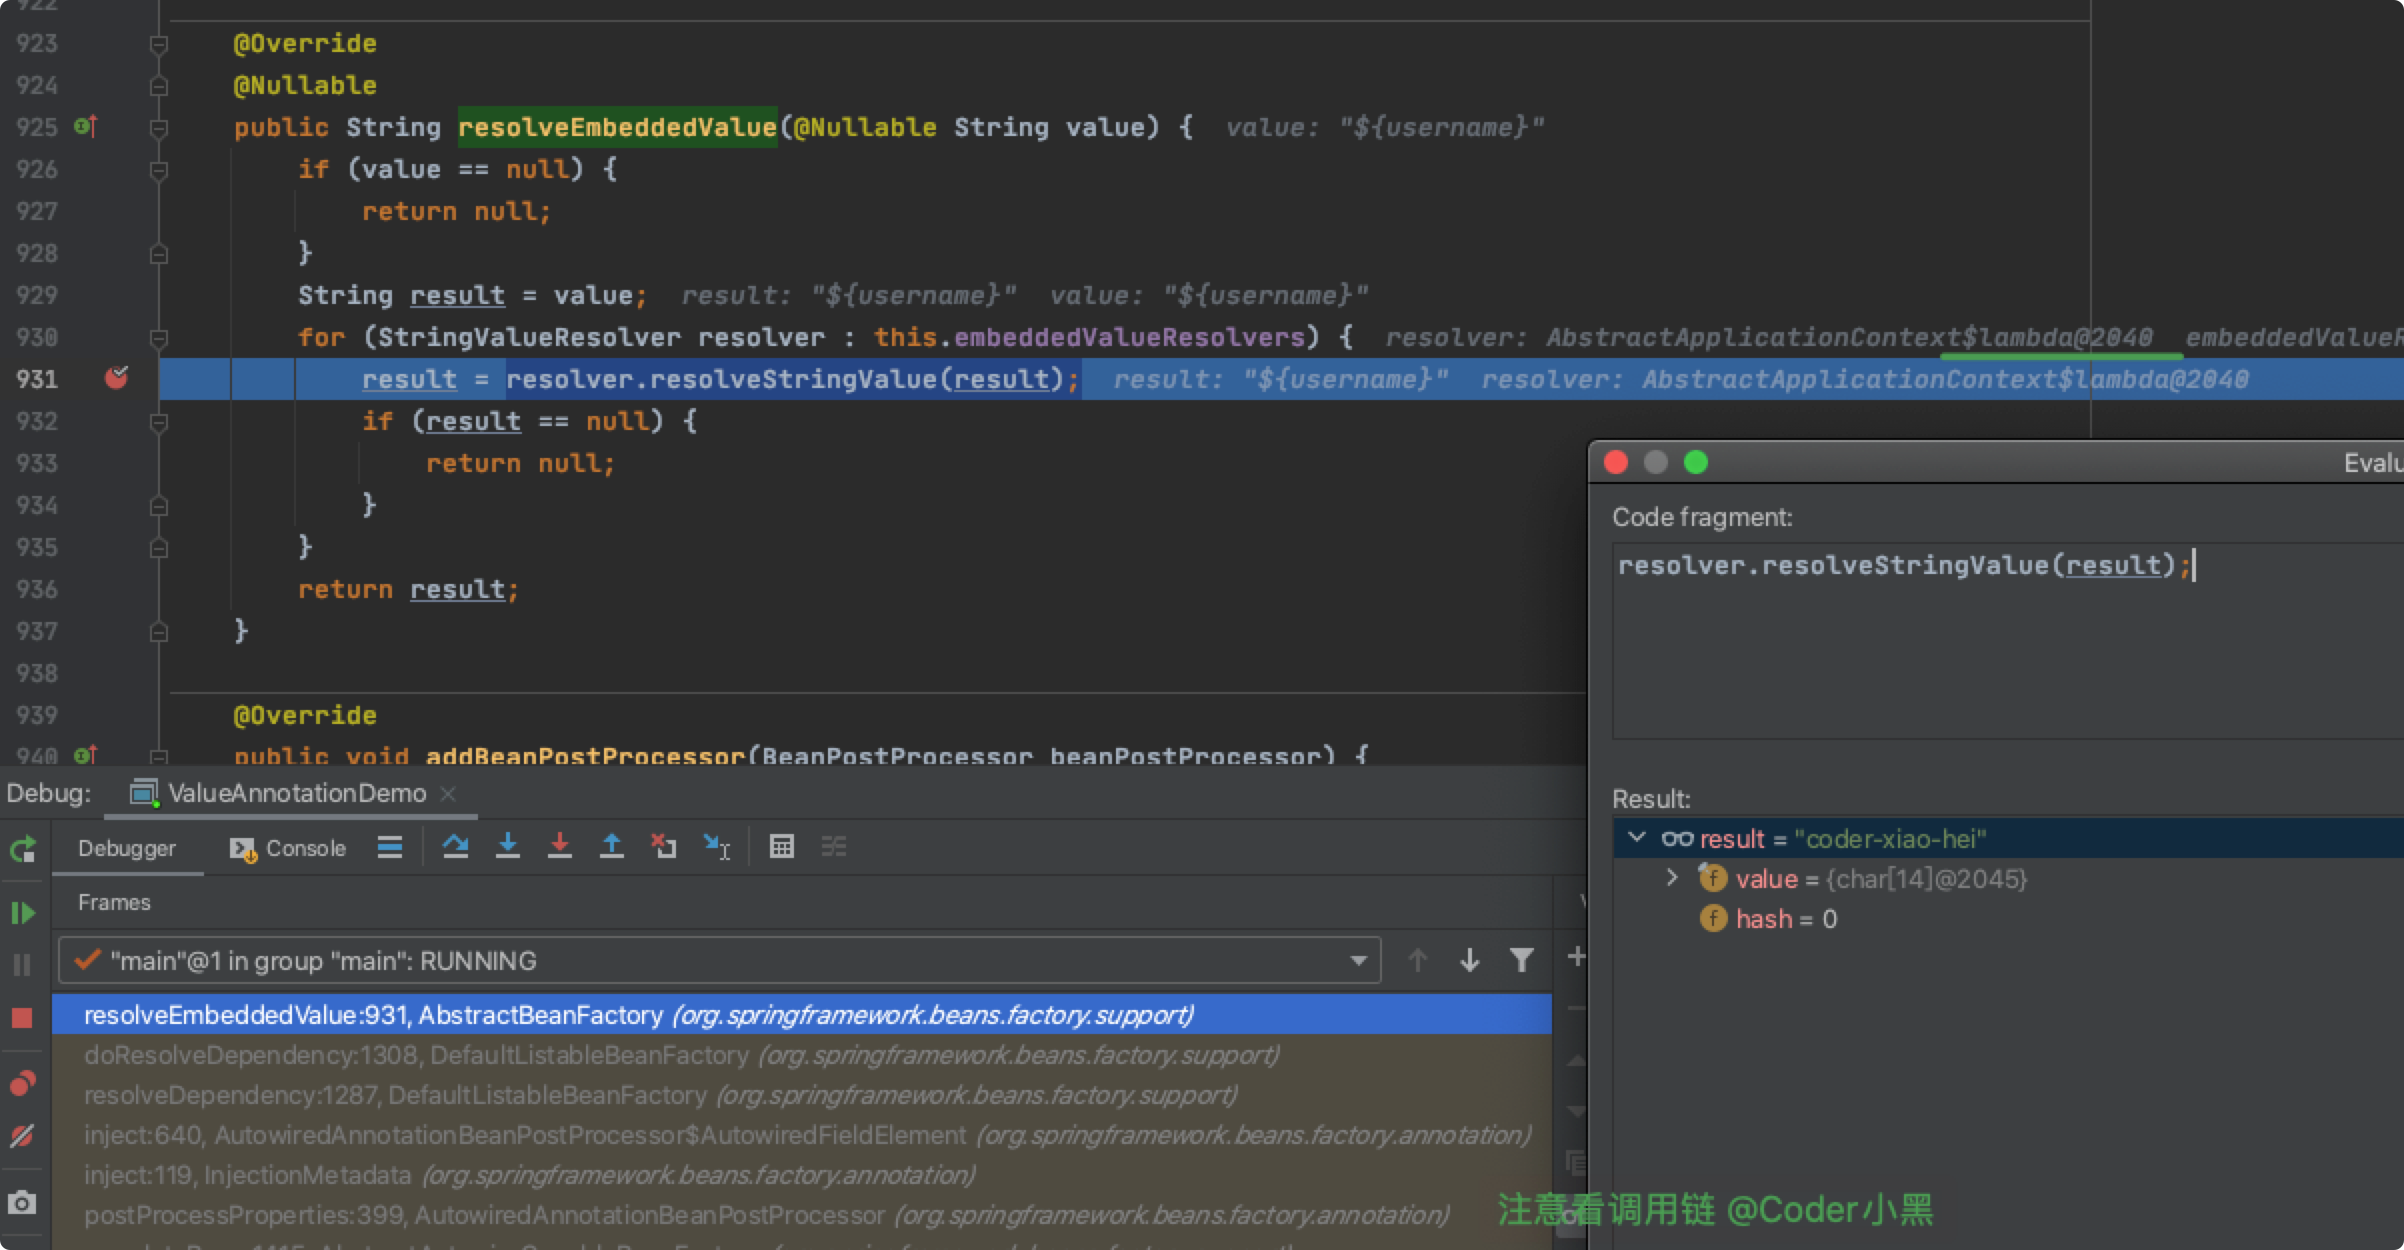Click the Threads view lines icon
The image size is (2404, 1250).
pyautogui.click(x=390, y=847)
